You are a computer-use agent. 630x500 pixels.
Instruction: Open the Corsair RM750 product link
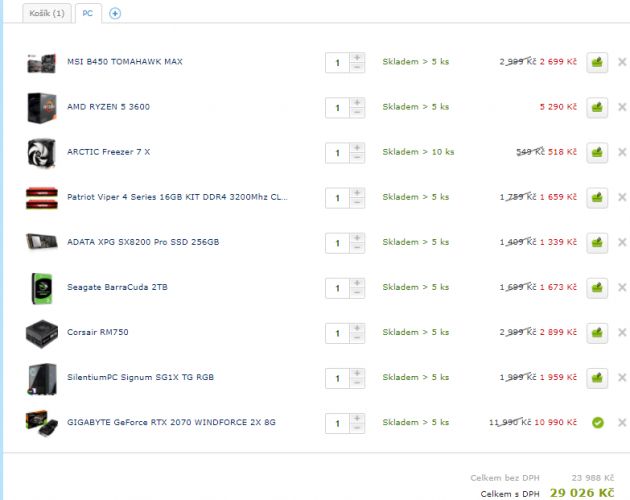click(98, 332)
